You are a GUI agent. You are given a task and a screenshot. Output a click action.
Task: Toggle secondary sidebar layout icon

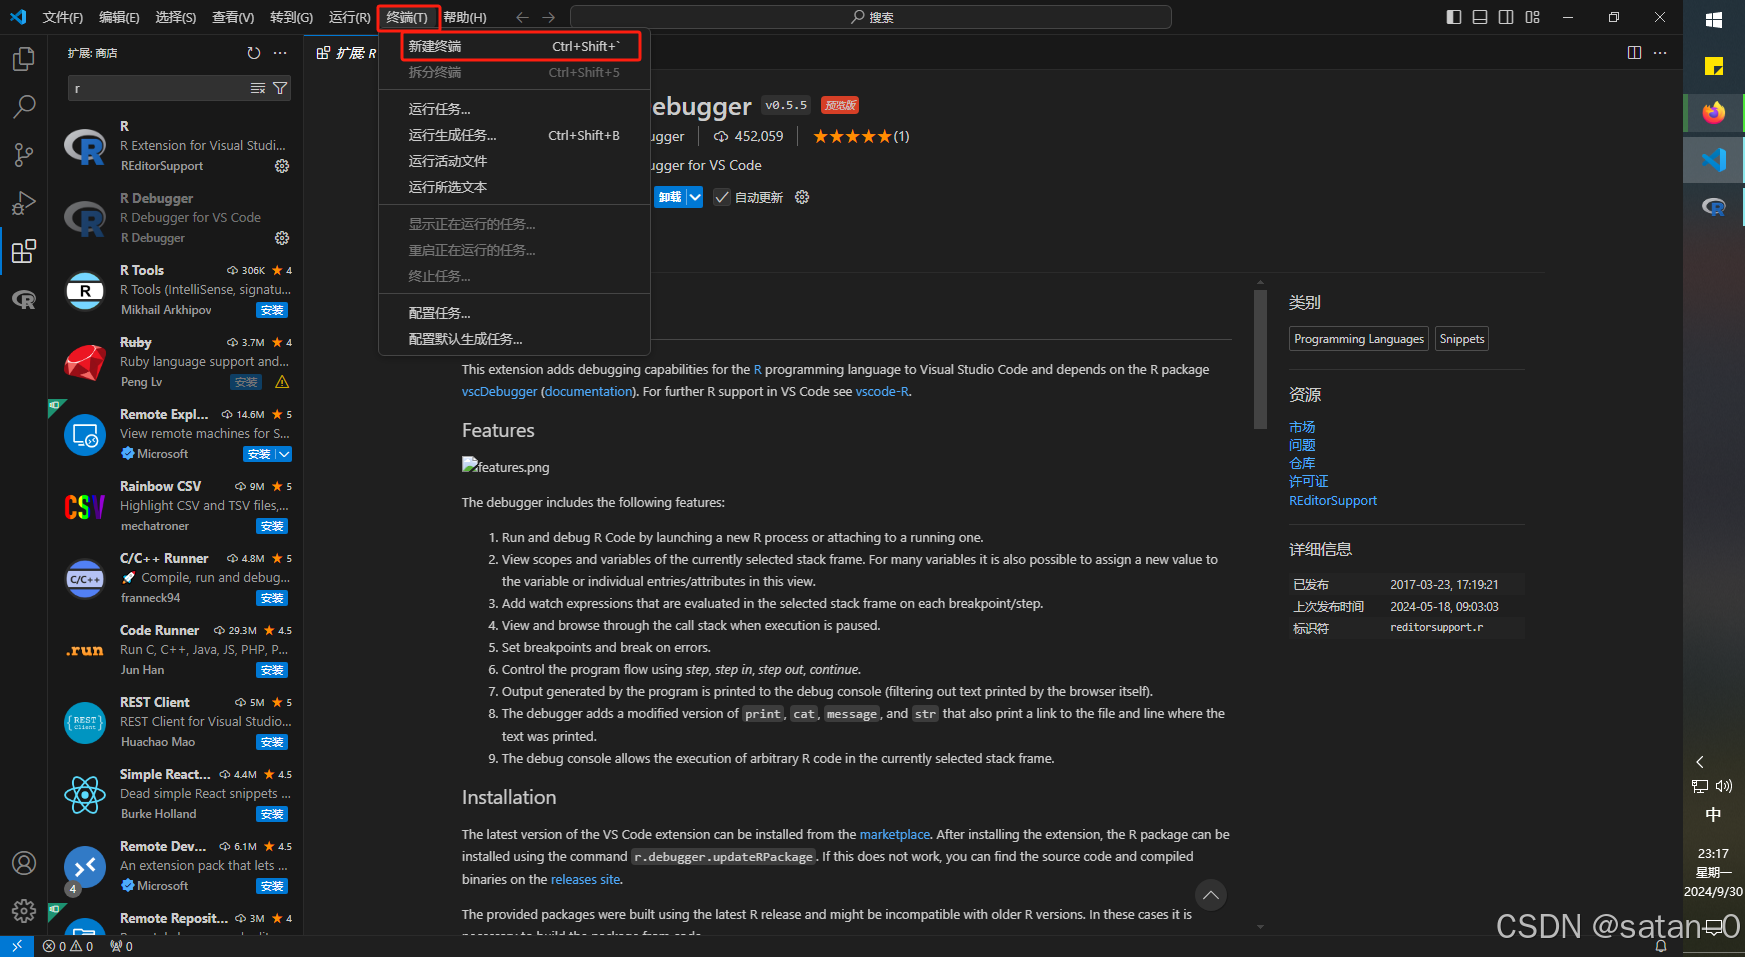point(1506,17)
